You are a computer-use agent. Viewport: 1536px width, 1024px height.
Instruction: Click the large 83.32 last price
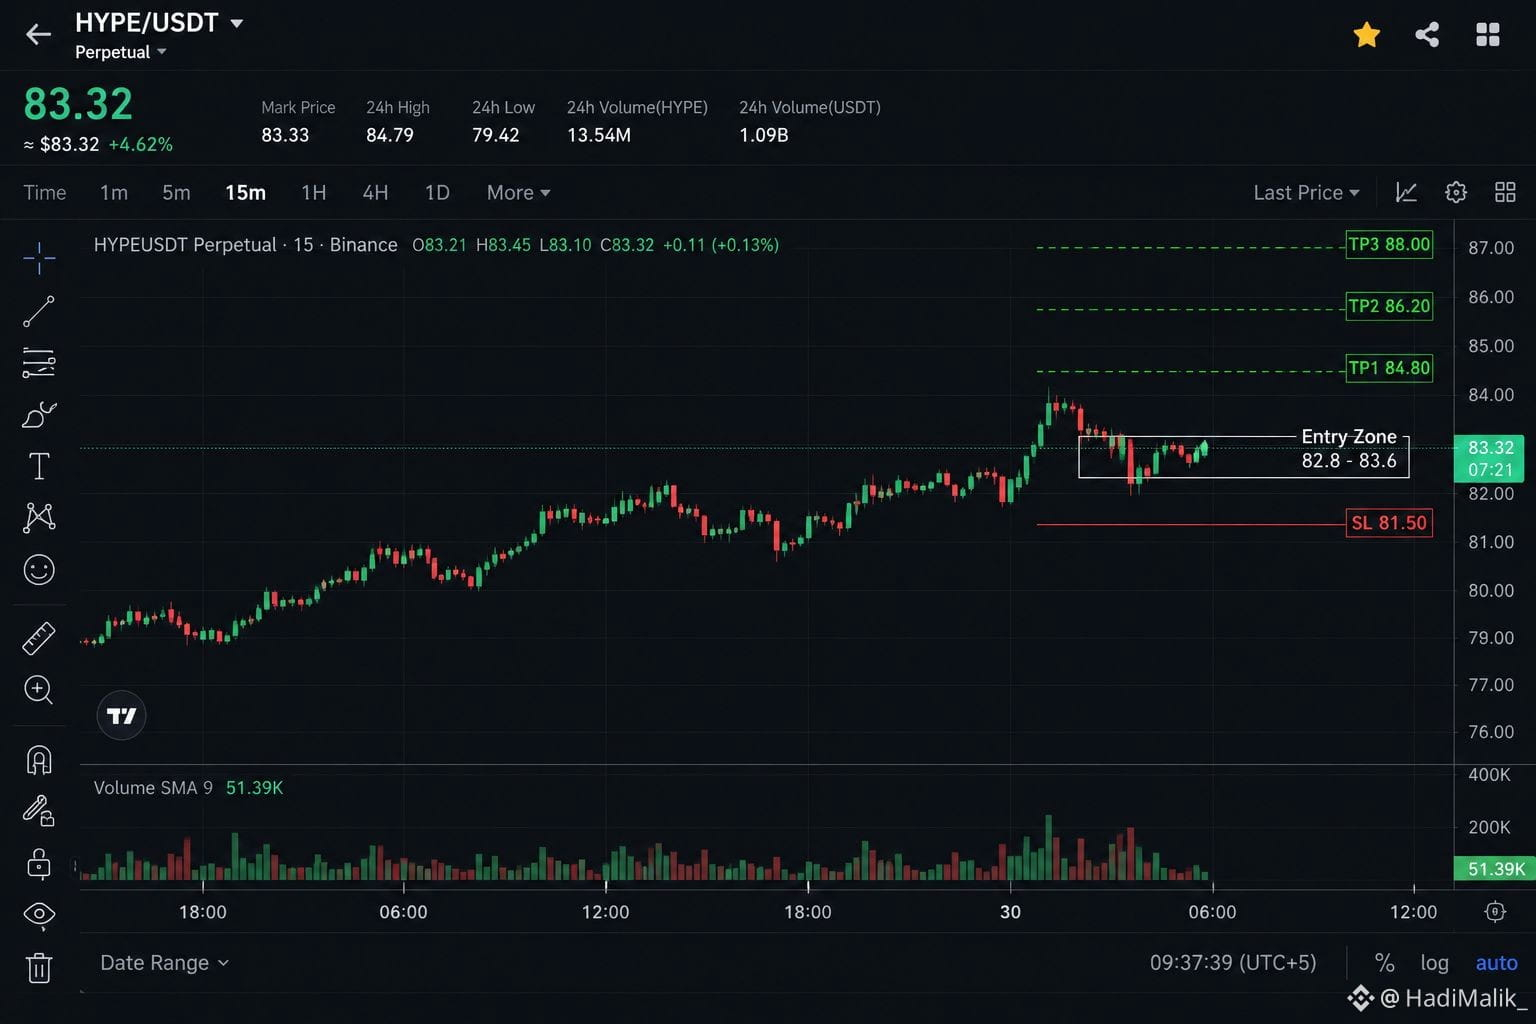(x=78, y=104)
